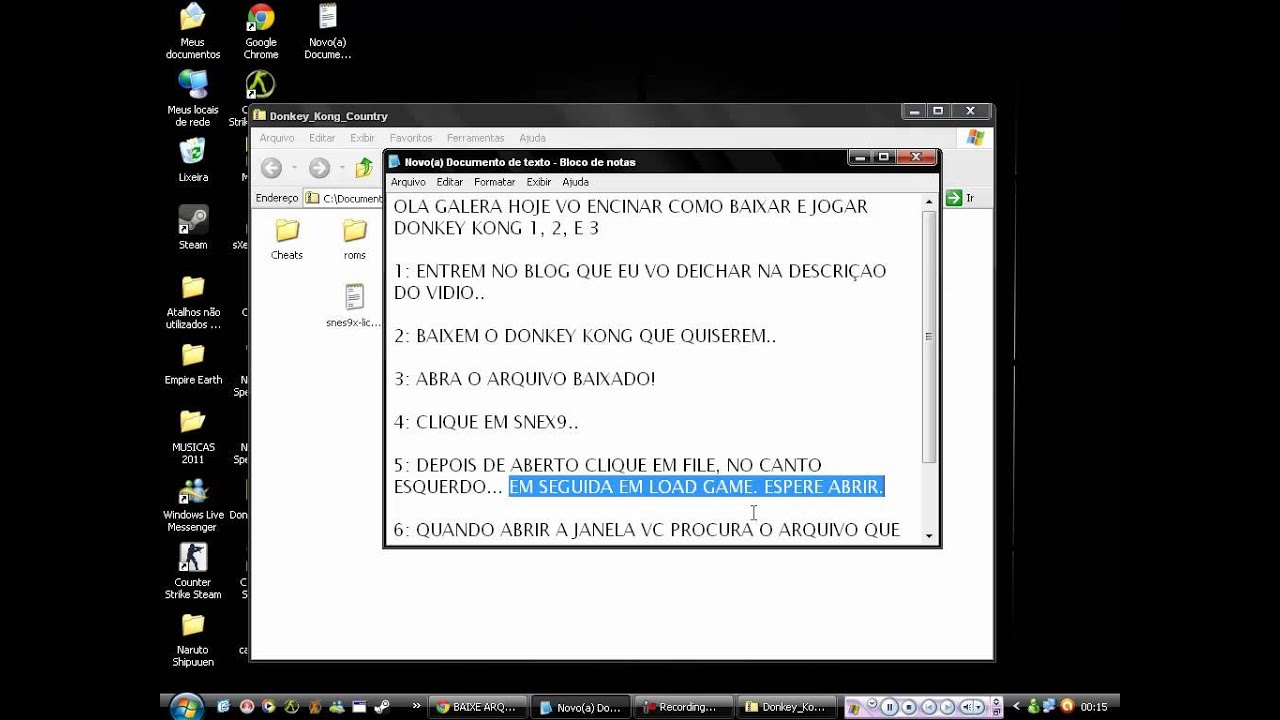1280x720 pixels.
Task: Launch Counter Strike Steam shortcut
Action: [x=193, y=571]
